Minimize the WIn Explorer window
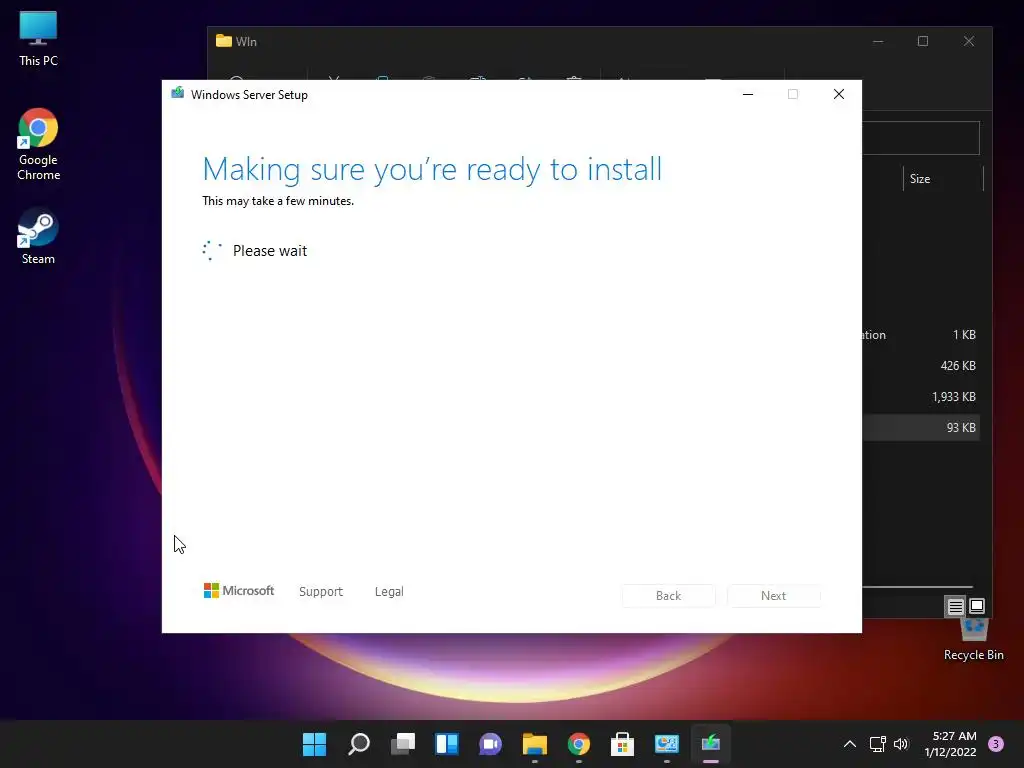The height and width of the screenshot is (768, 1024). coord(878,41)
